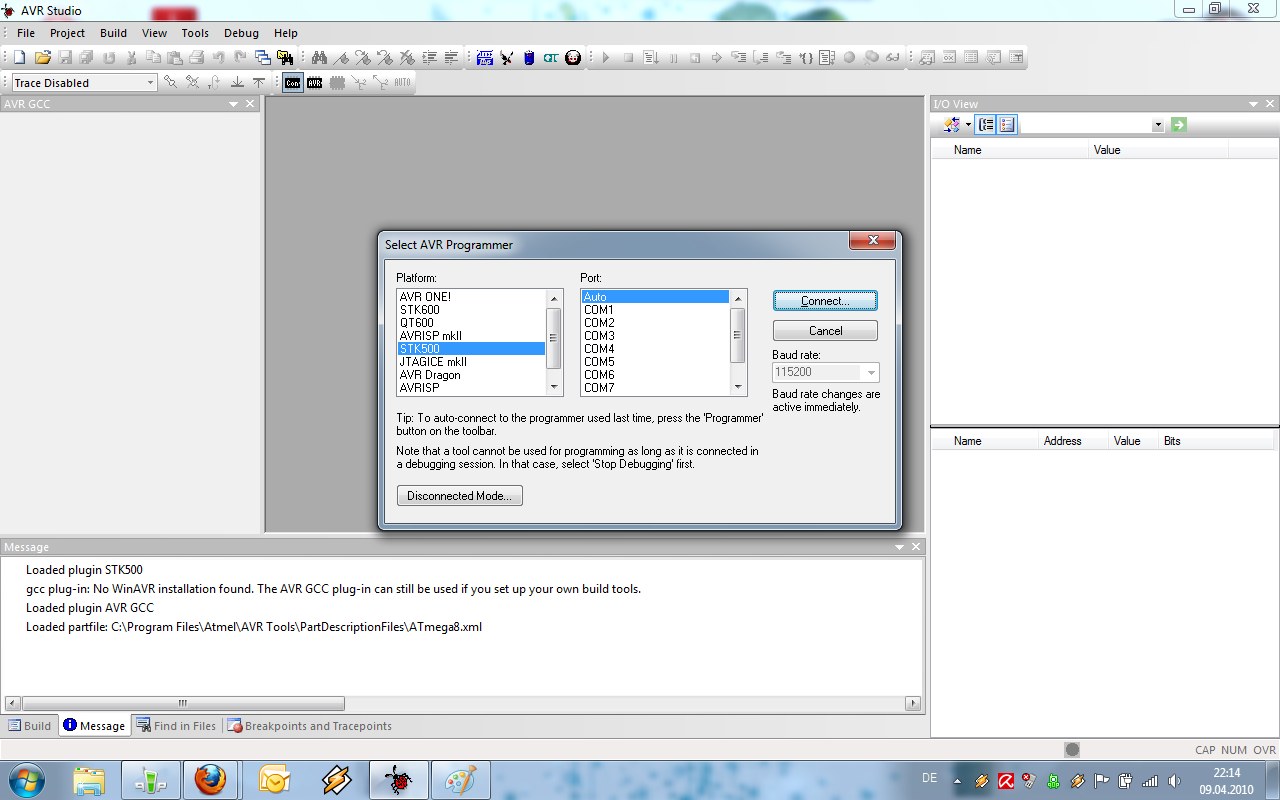Open the AVR GCC panel options arrow
Viewport: 1280px width, 800px height.
(233, 104)
